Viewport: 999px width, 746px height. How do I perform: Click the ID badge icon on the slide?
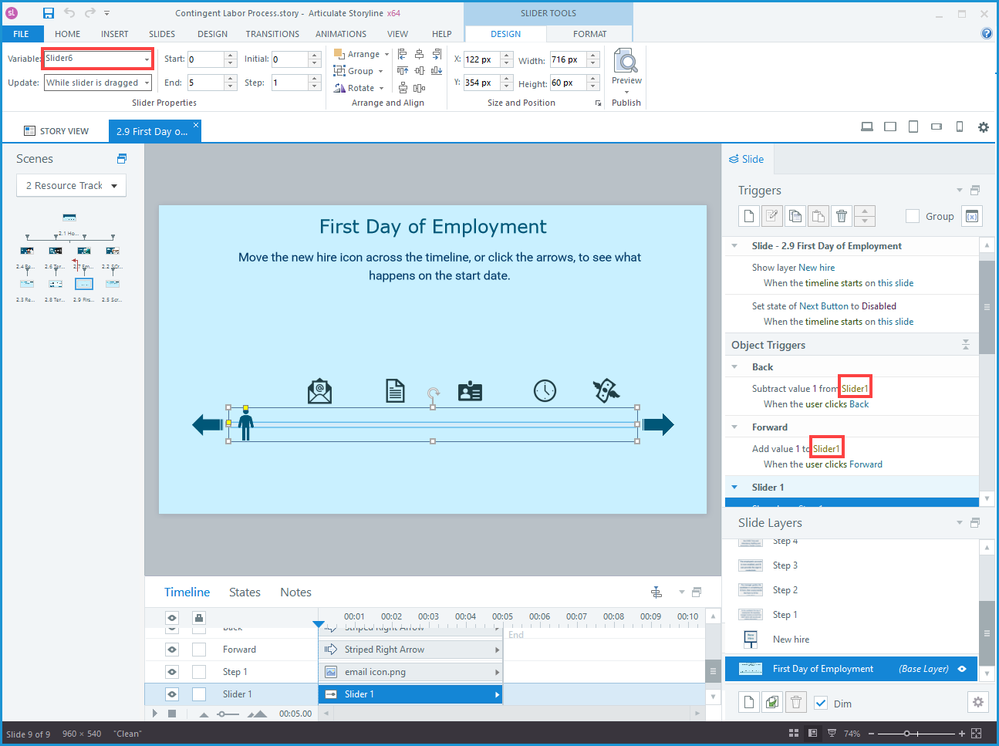tap(470, 391)
